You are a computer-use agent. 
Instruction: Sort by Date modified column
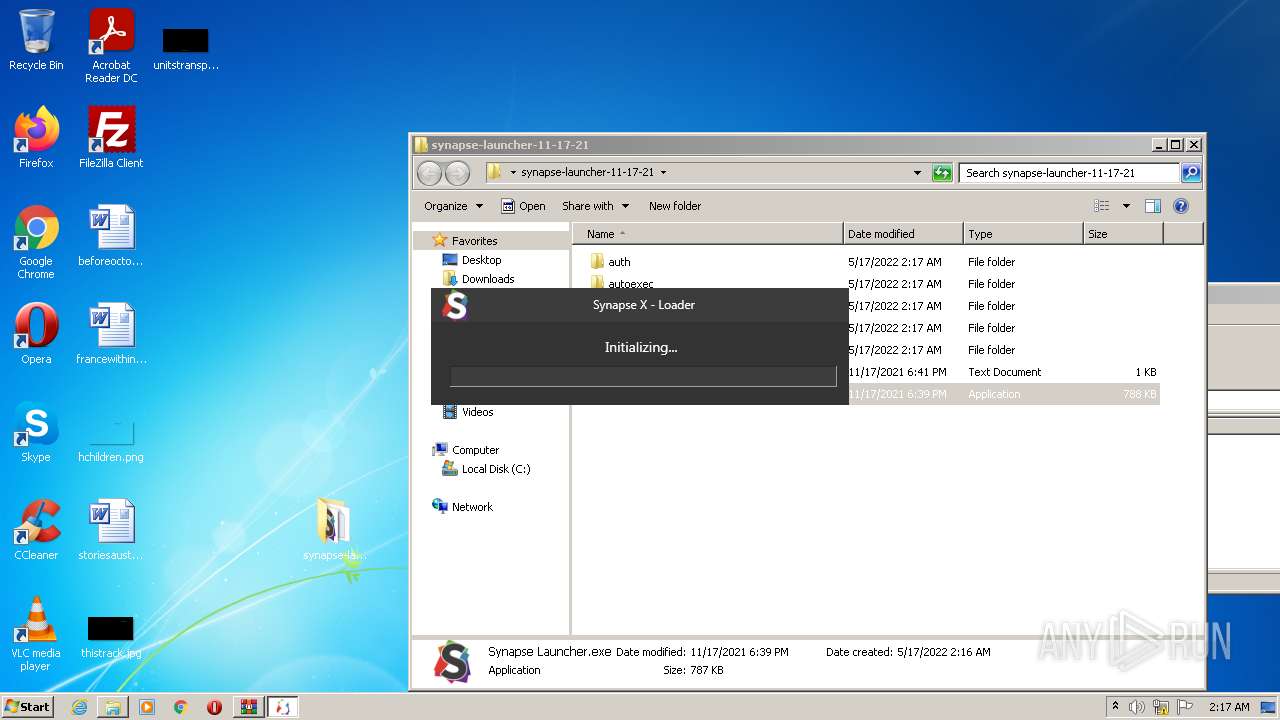coord(903,234)
